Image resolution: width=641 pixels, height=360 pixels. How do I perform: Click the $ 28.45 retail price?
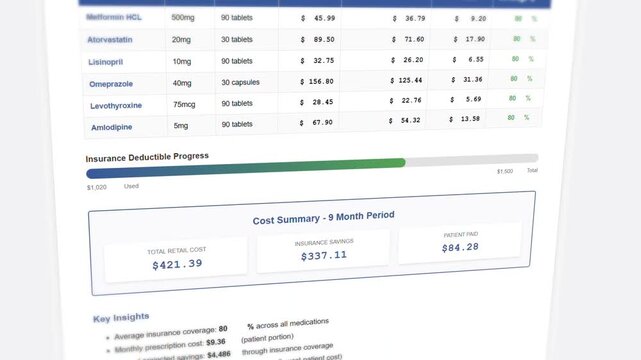tap(316, 102)
